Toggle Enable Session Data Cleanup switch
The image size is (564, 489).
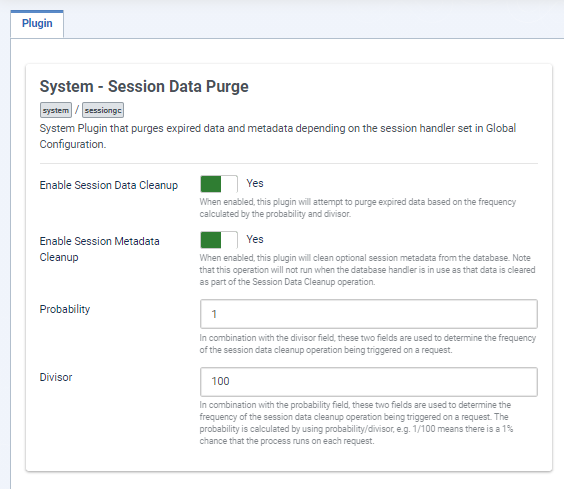[x=219, y=184]
